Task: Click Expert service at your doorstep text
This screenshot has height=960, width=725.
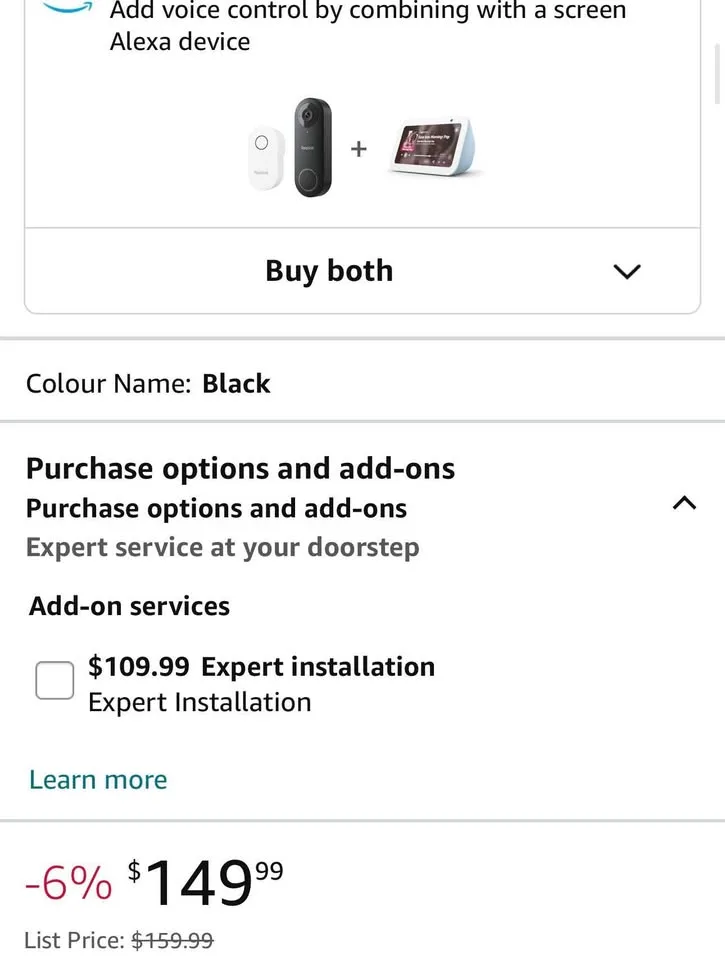Action: 224,547
